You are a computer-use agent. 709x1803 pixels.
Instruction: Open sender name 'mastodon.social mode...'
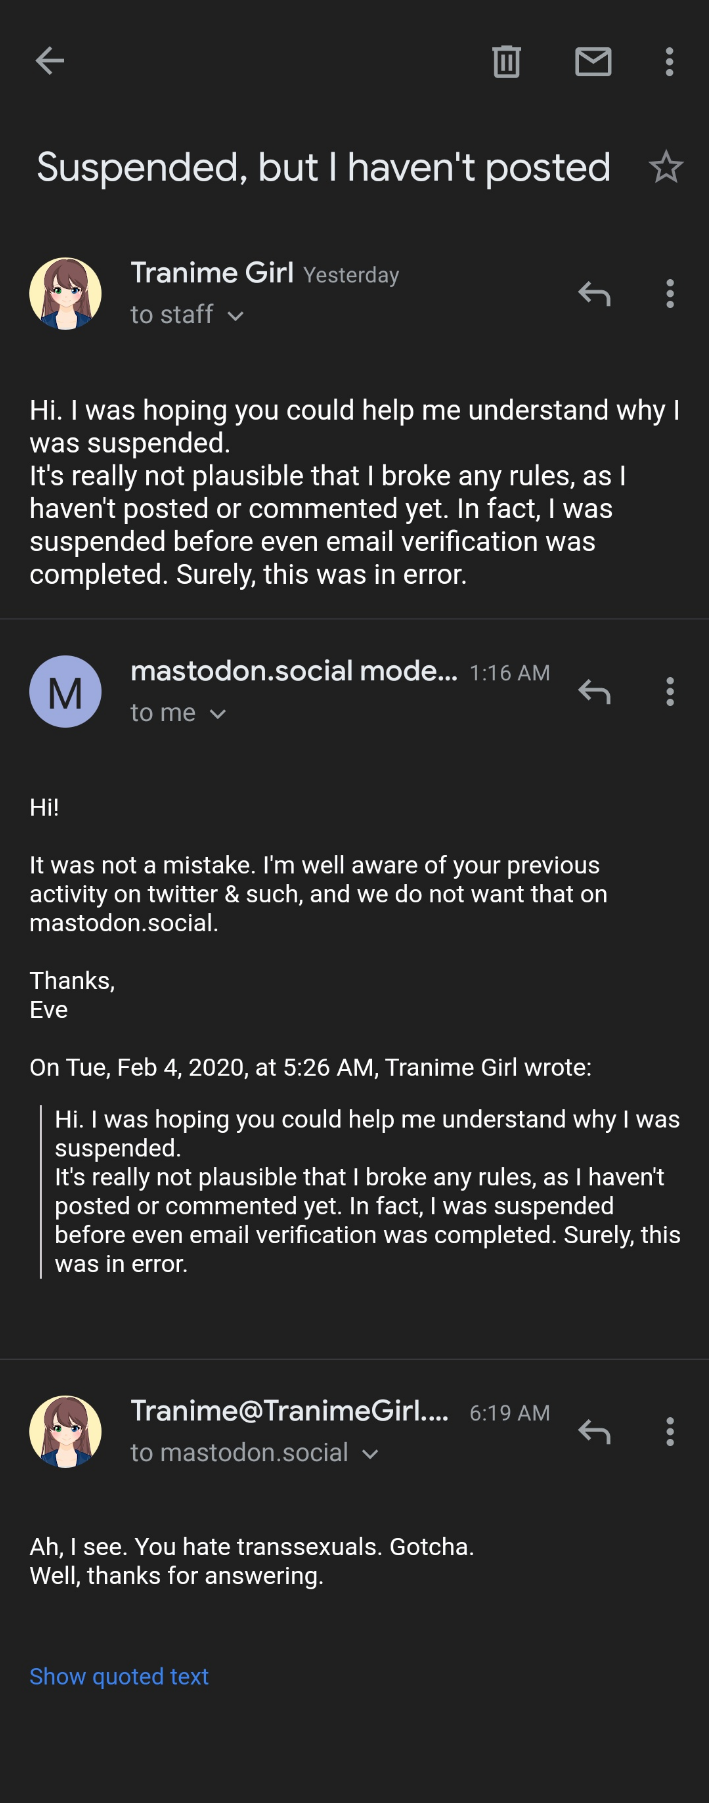pyautogui.click(x=294, y=671)
